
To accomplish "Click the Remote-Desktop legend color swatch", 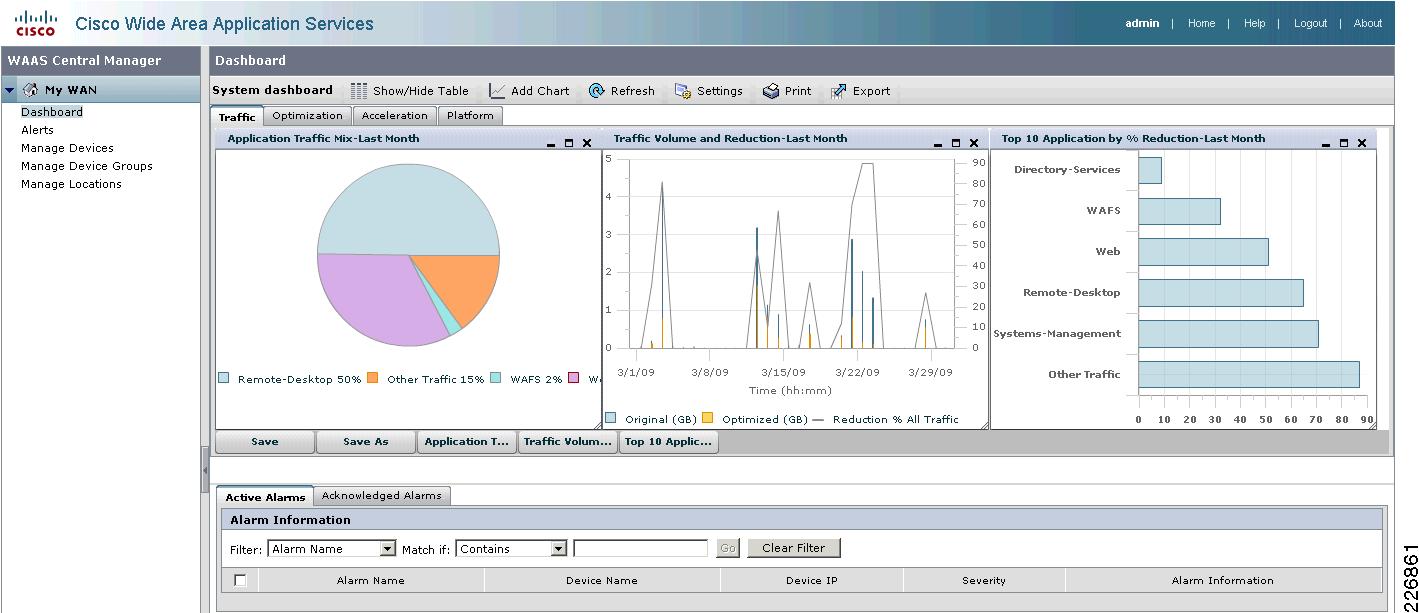I will coord(224,378).
